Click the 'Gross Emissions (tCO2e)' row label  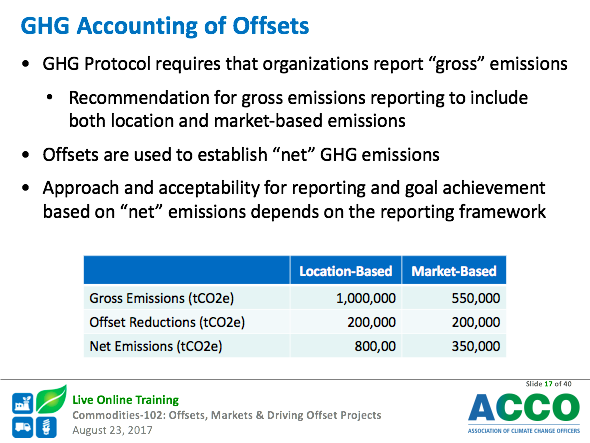click(x=162, y=298)
